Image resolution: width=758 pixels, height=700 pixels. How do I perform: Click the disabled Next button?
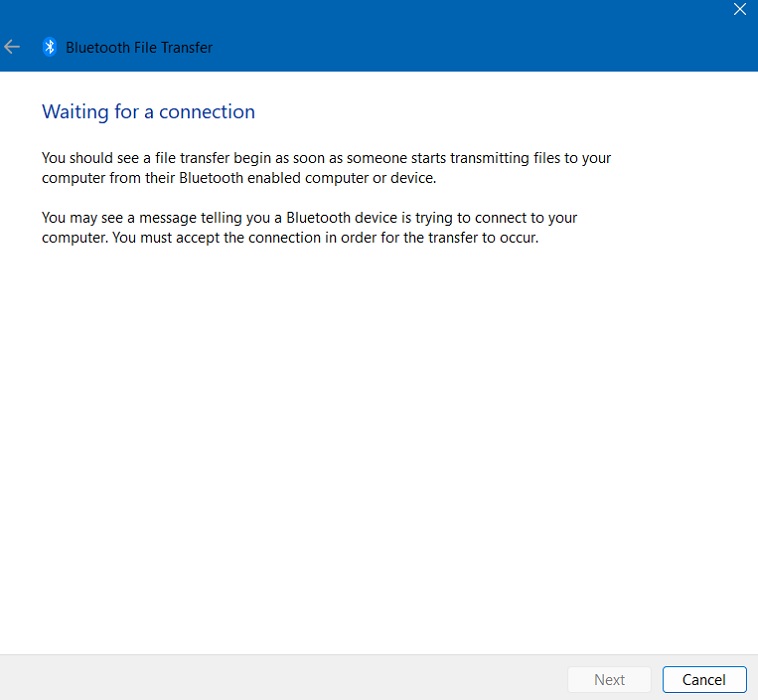point(609,679)
